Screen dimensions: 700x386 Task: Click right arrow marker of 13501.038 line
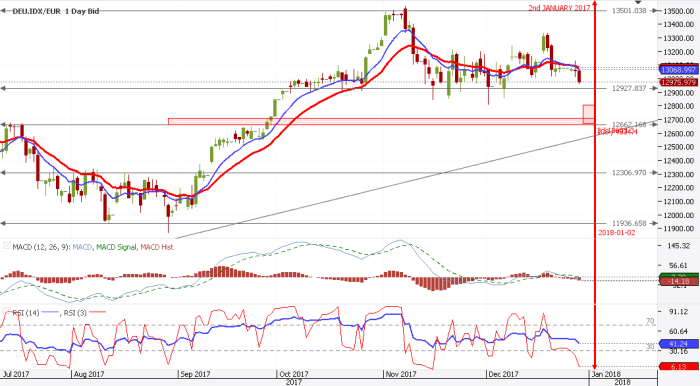click(654, 11)
